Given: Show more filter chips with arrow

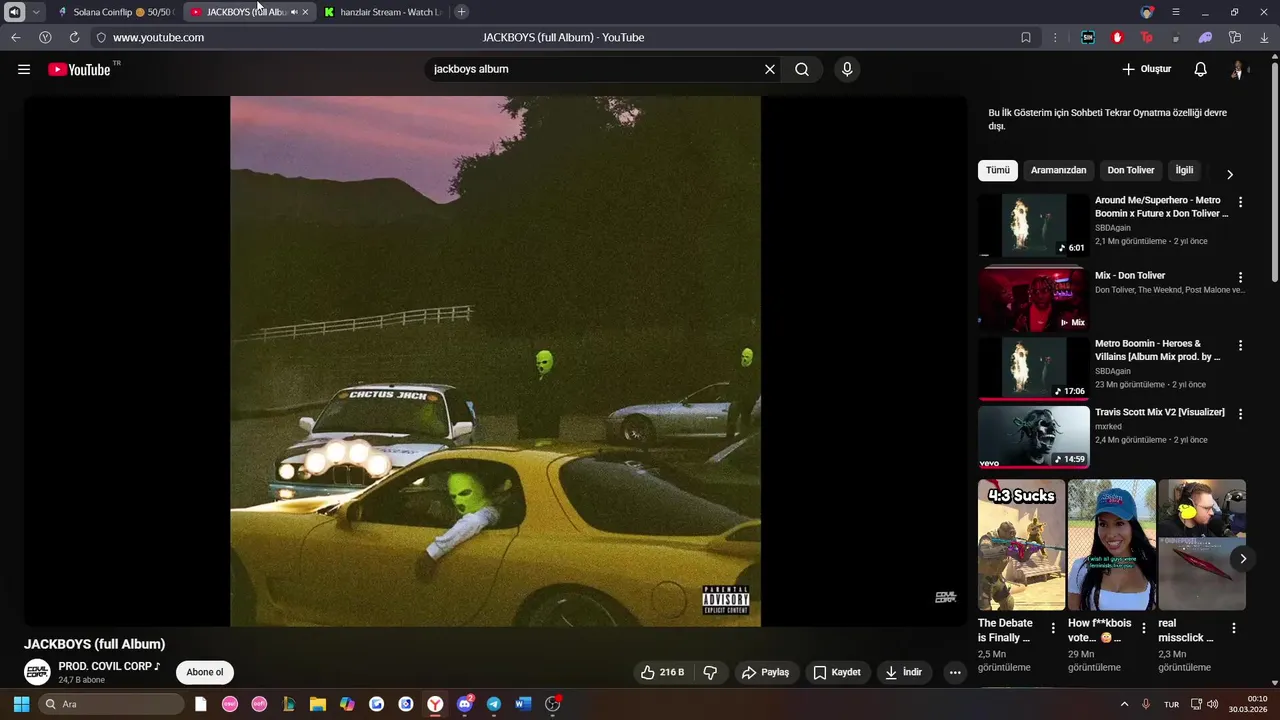Looking at the screenshot, I should (x=1230, y=174).
